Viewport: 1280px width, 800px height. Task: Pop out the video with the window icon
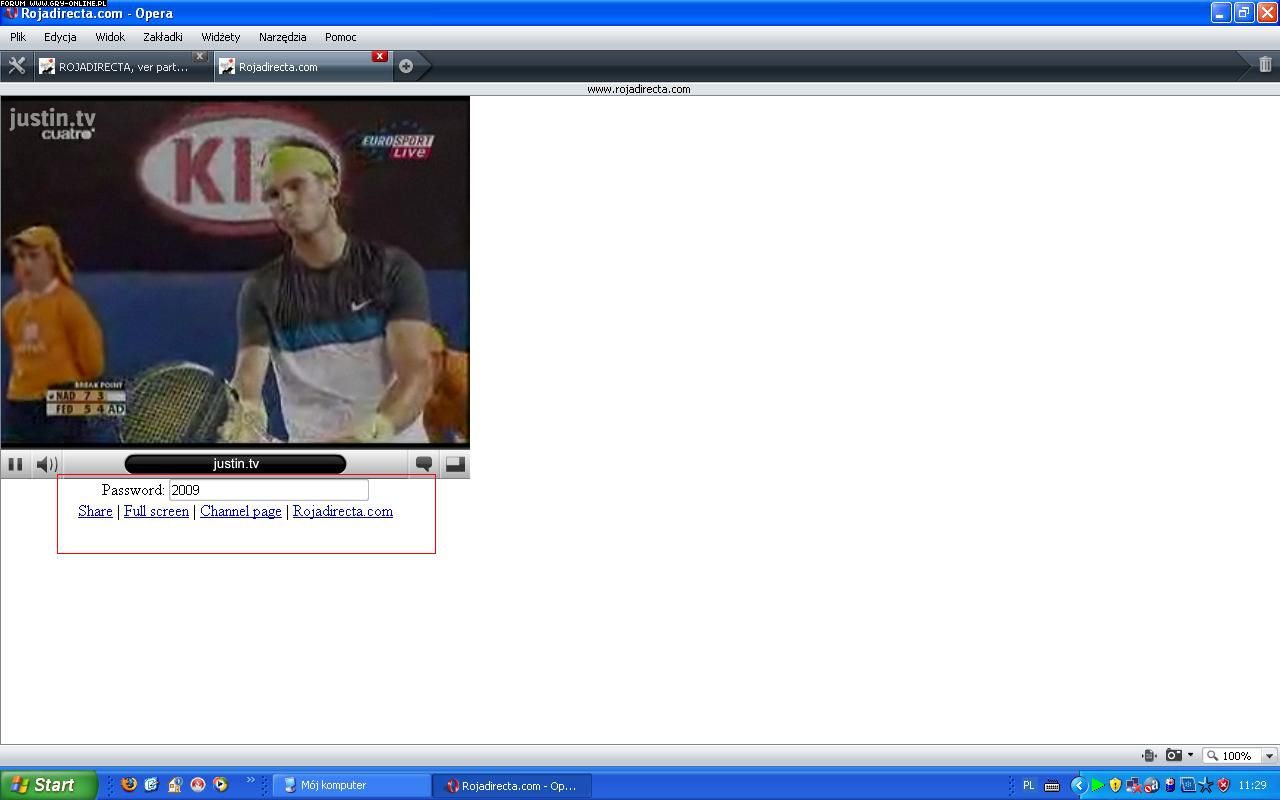pos(455,464)
